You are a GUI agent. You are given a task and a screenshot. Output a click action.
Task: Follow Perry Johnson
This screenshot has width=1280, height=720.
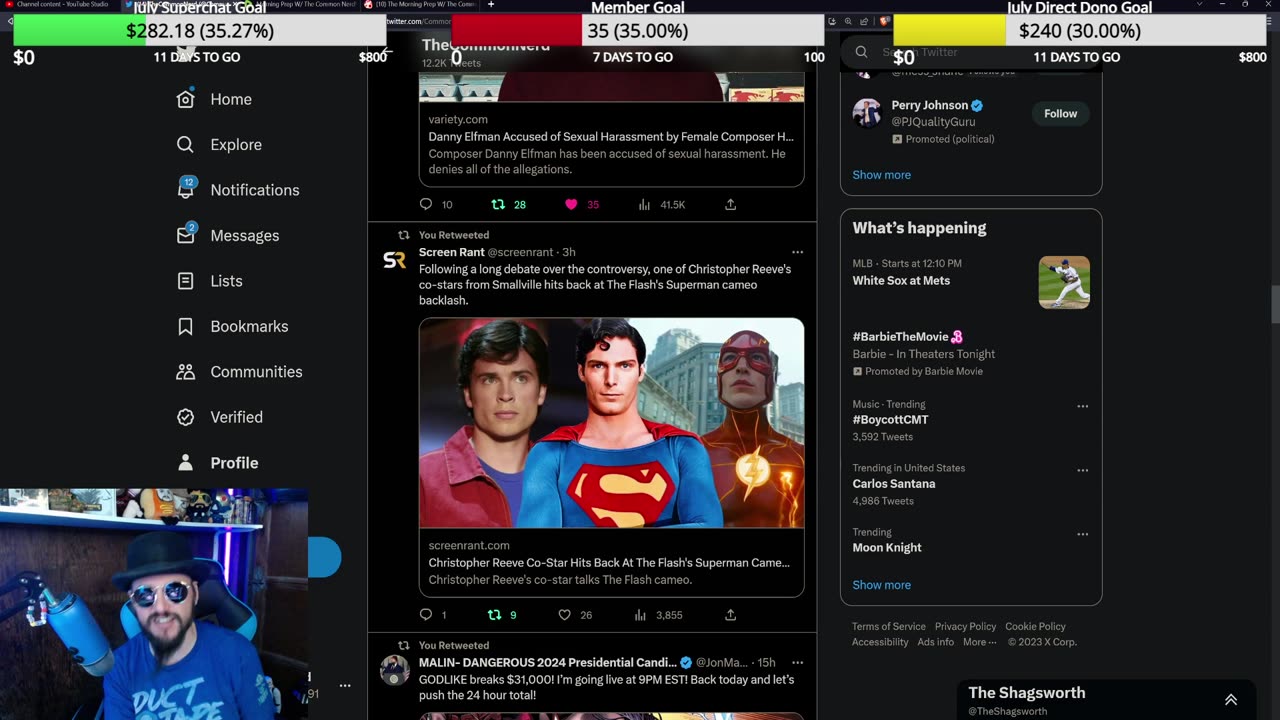point(1060,114)
